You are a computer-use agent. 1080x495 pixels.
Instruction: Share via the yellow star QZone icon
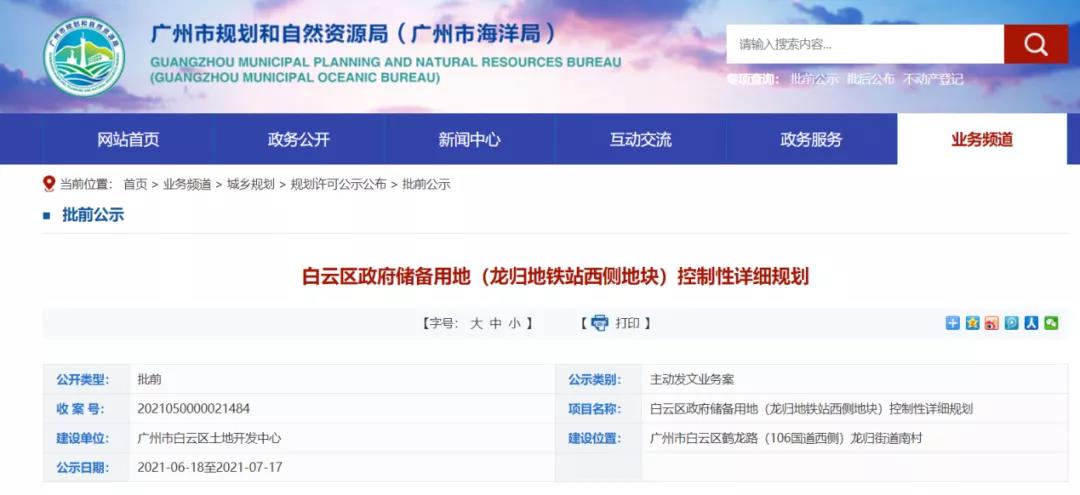tap(972, 323)
